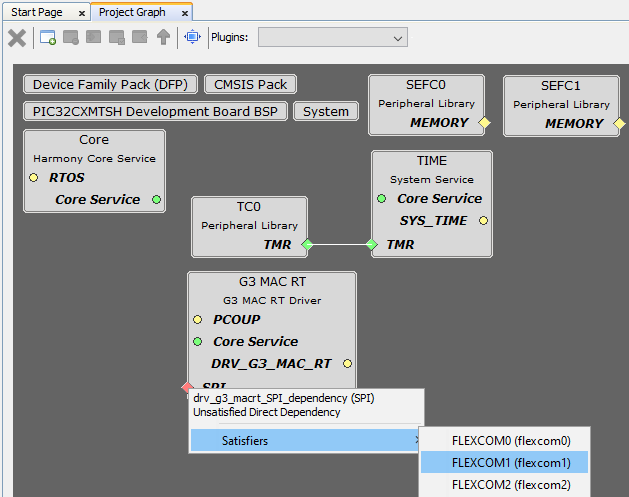Click TIME block's Core Service green circle
This screenshot has height=497, width=629.
pos(381,199)
